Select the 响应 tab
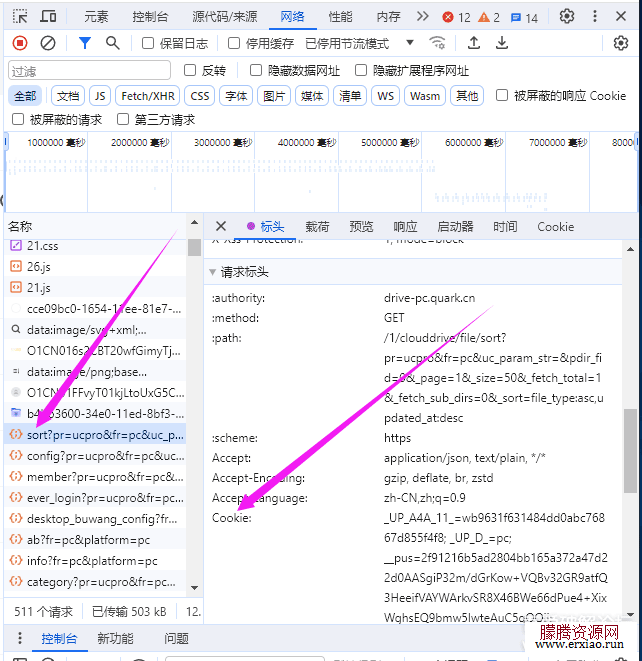 [x=405, y=227]
